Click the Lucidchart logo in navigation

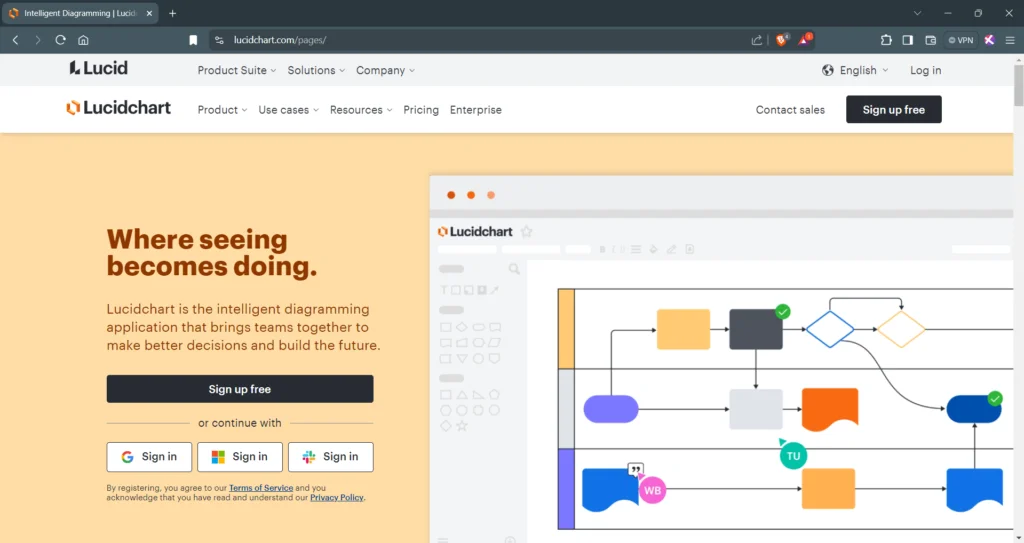(x=118, y=108)
